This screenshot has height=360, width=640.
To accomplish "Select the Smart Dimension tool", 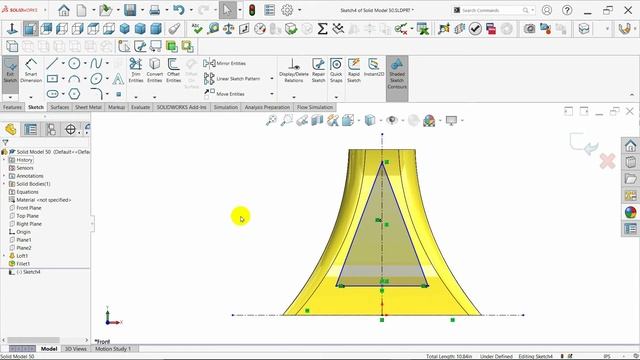I will (x=31, y=71).
